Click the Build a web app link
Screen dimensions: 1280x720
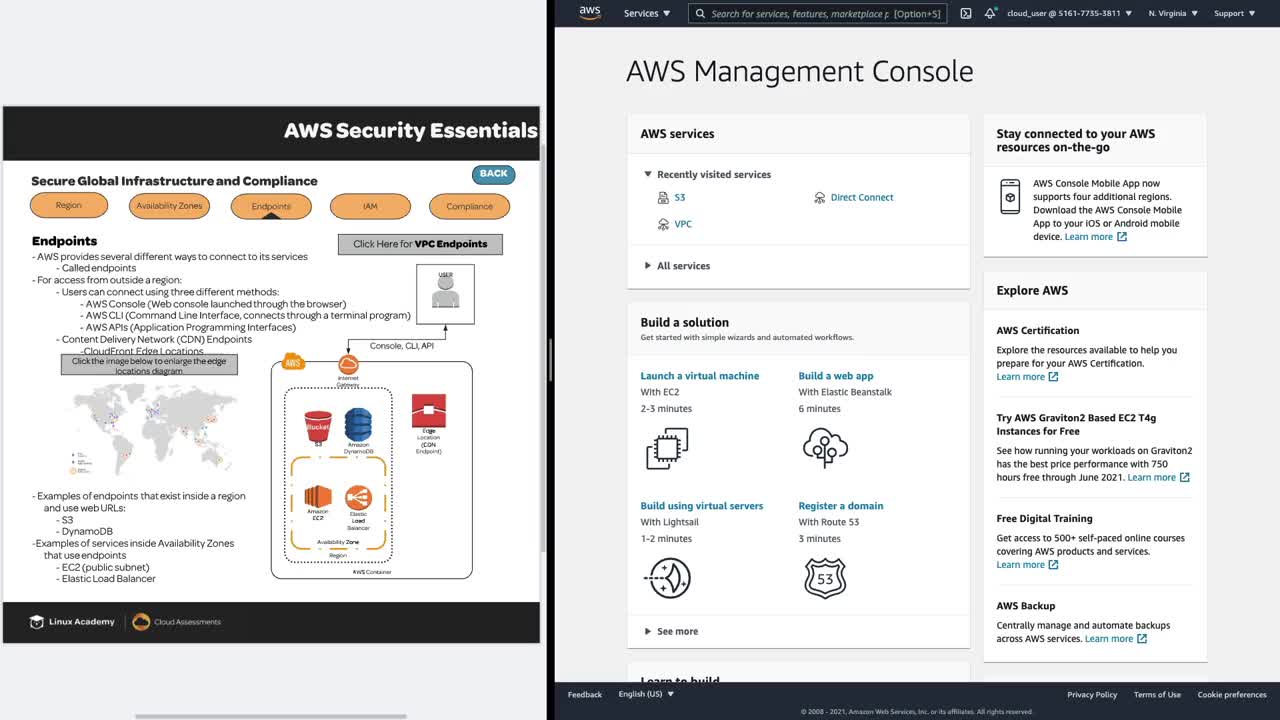tap(836, 376)
